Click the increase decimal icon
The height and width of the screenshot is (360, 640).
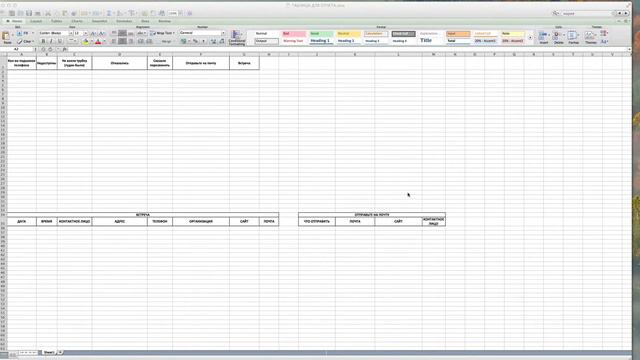click(x=213, y=41)
